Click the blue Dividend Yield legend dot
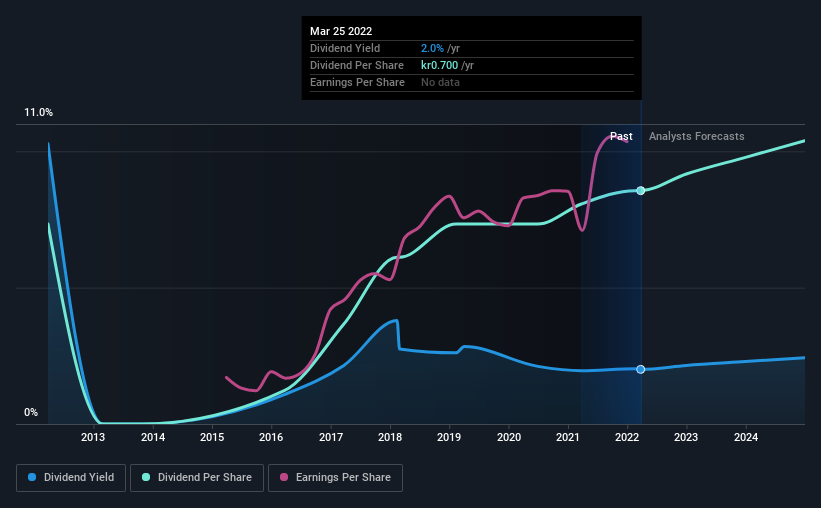Viewport: 821px width, 508px height. tap(32, 477)
